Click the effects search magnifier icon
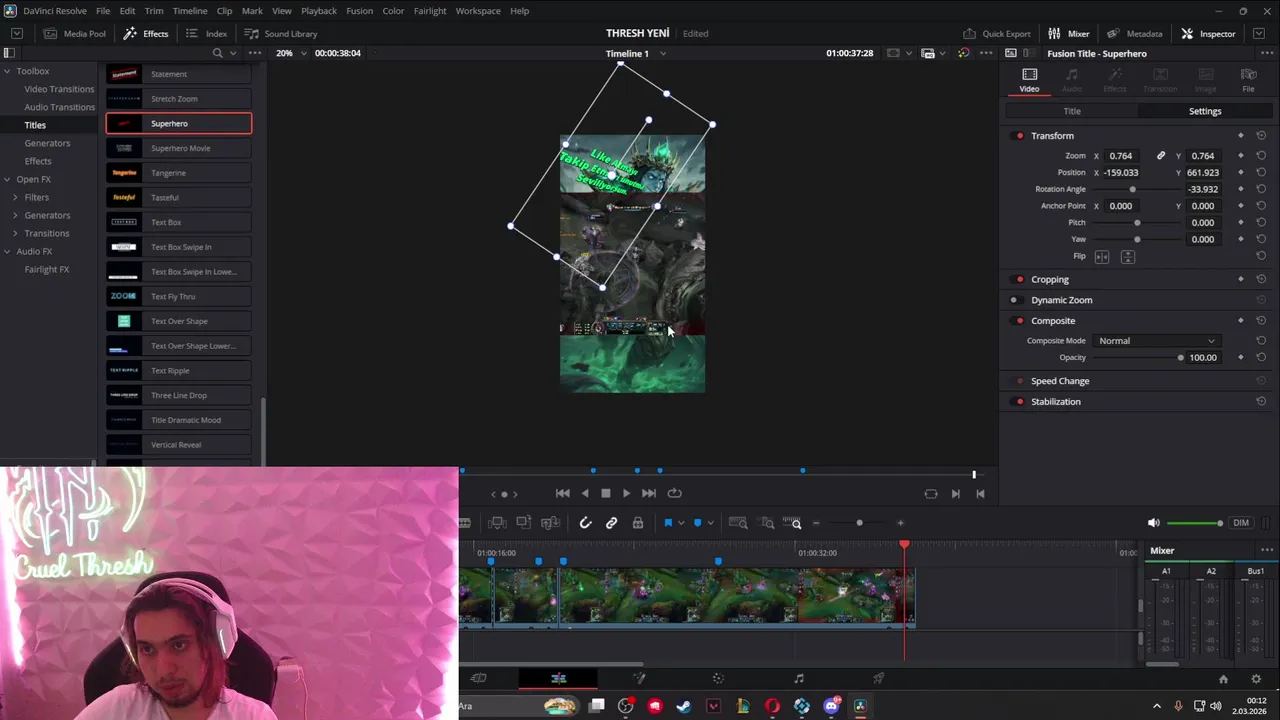Viewport: 1280px width, 720px height. pos(217,53)
